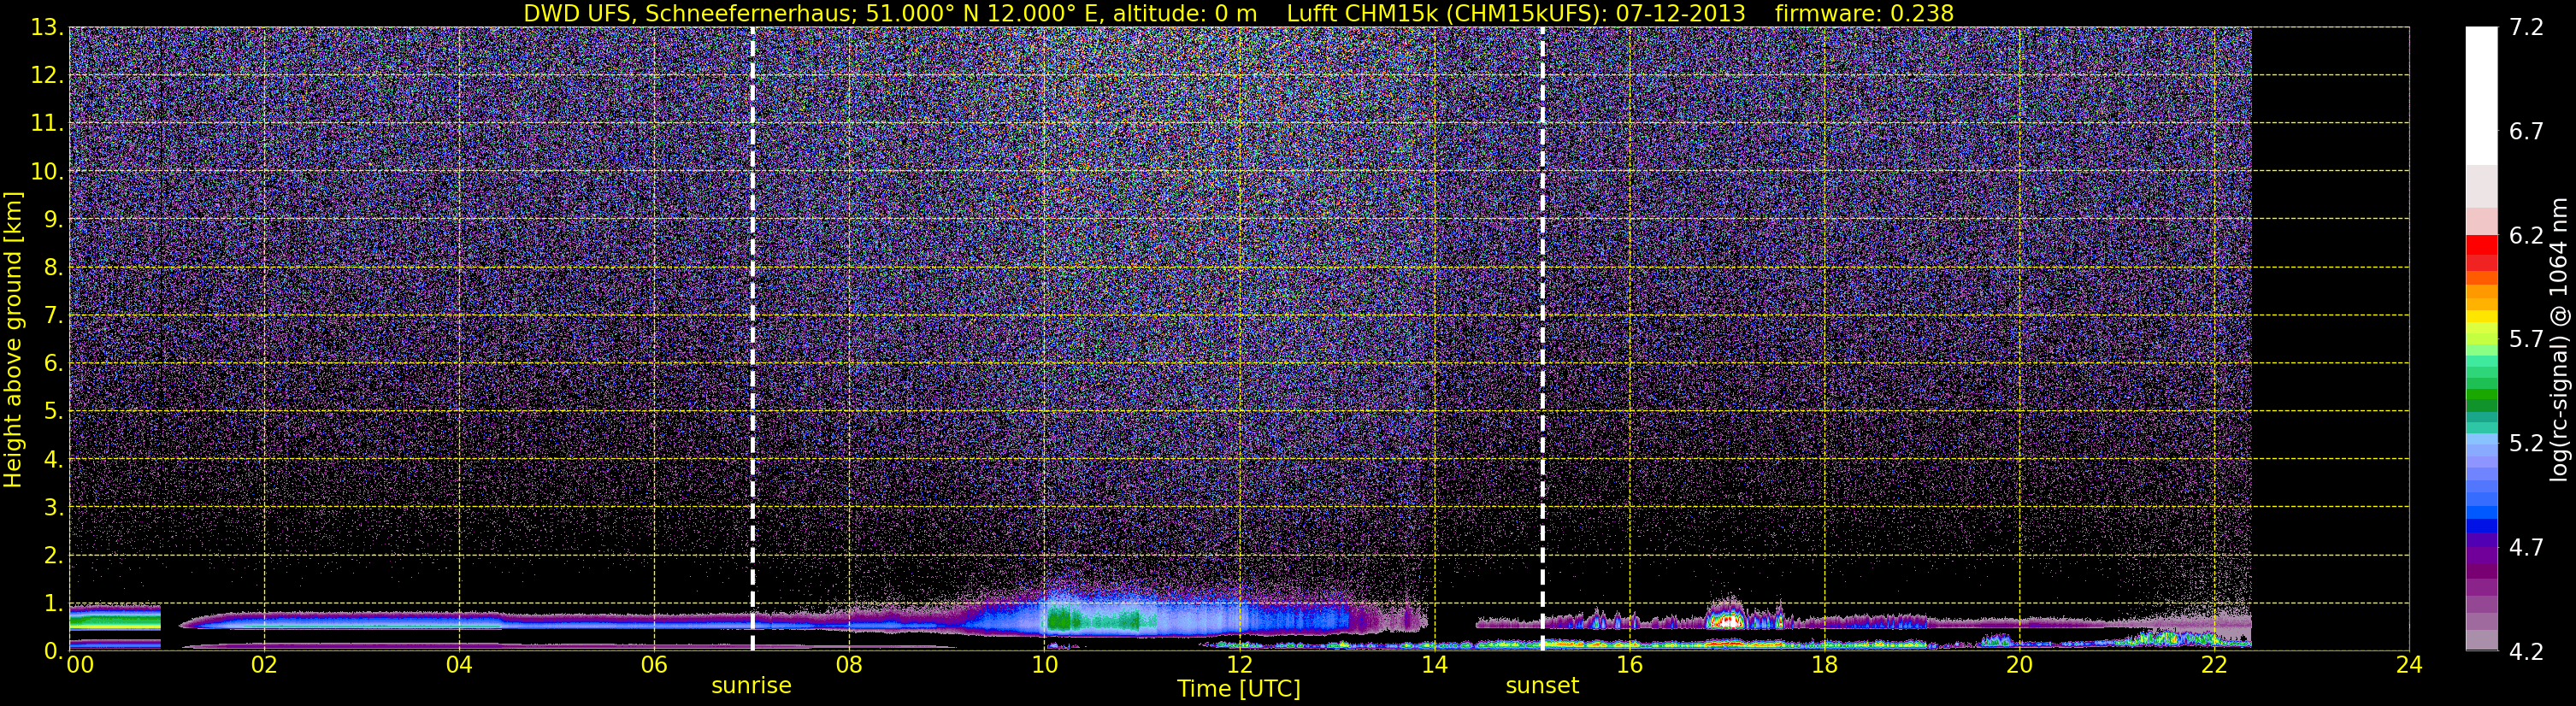Click the height axis tick label '13.'

[47, 27]
